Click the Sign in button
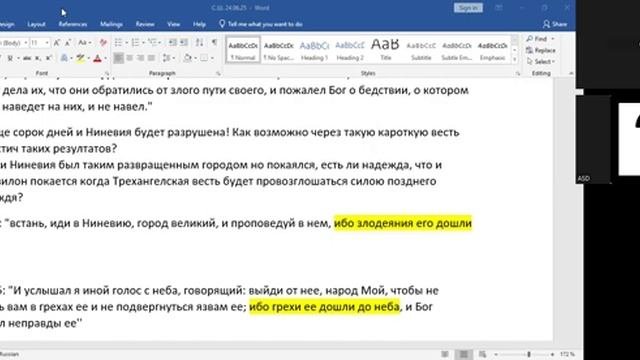 coord(468,8)
